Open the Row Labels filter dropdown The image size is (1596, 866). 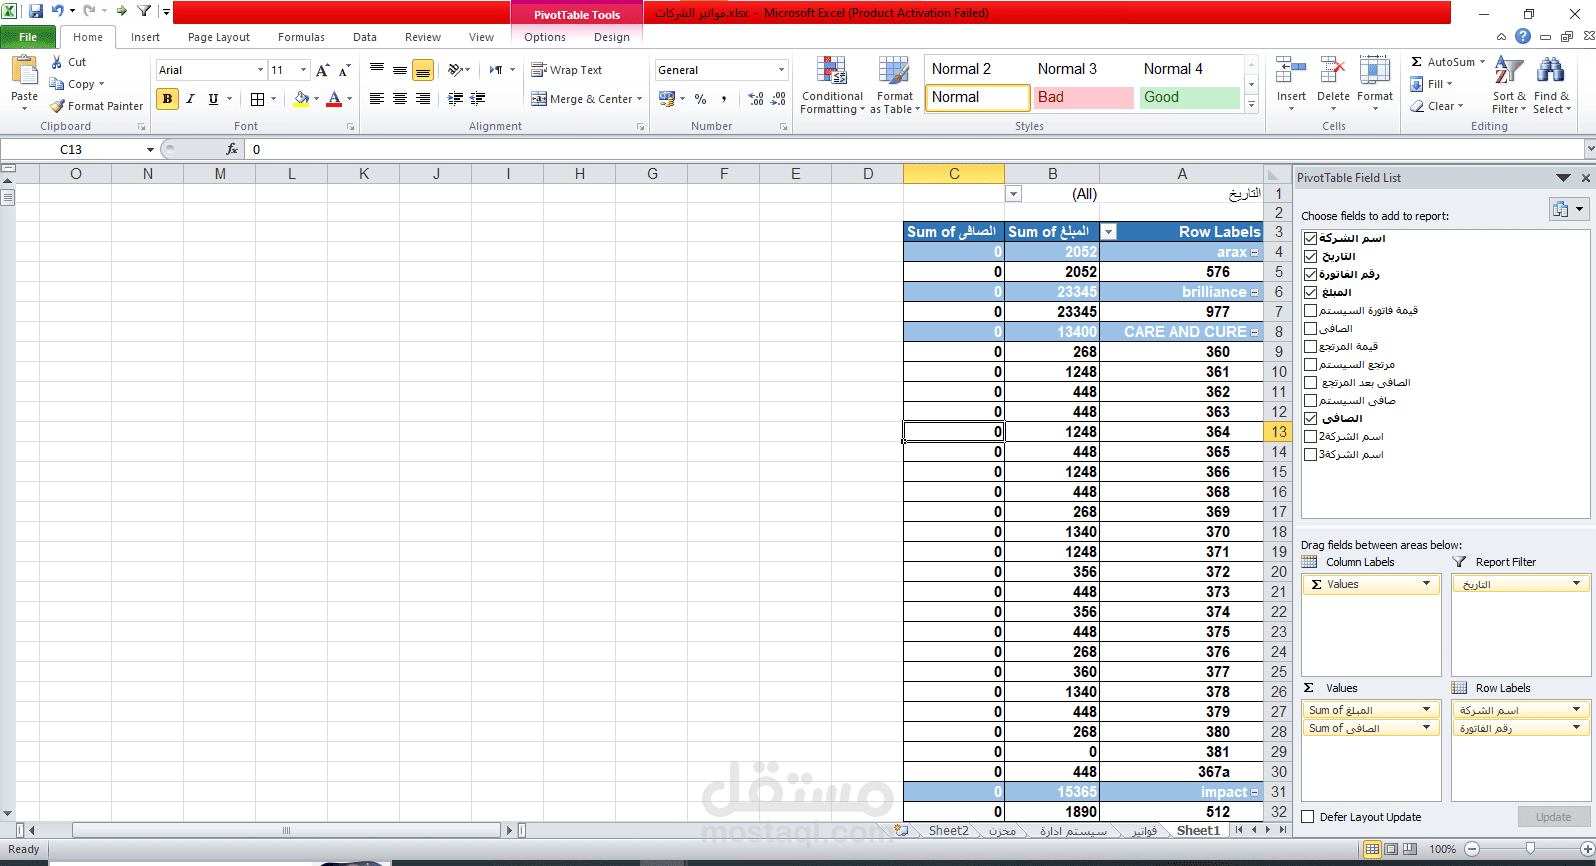pos(1108,232)
